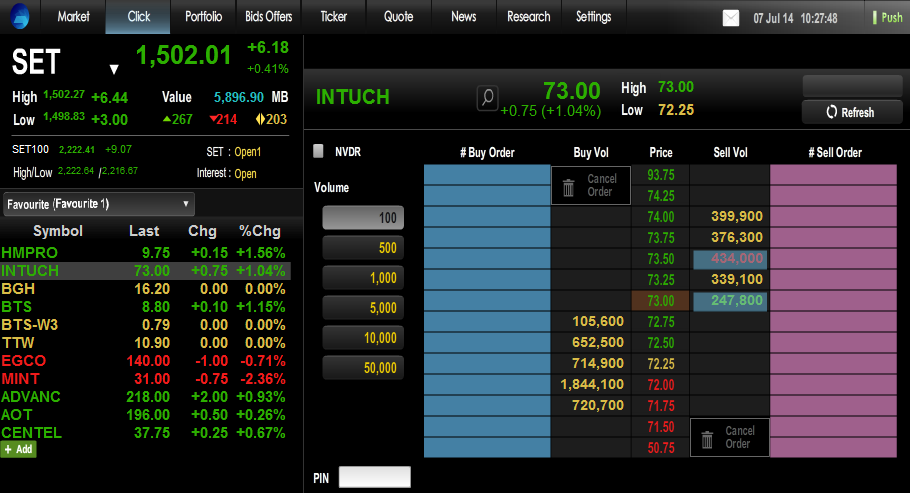Click the Last column header
The image size is (910, 493).
pos(144,231)
